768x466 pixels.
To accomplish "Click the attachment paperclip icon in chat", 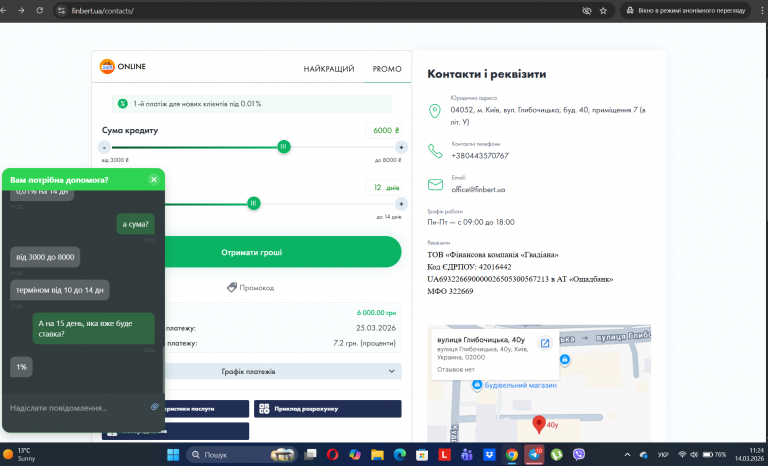I will pyautogui.click(x=155, y=407).
